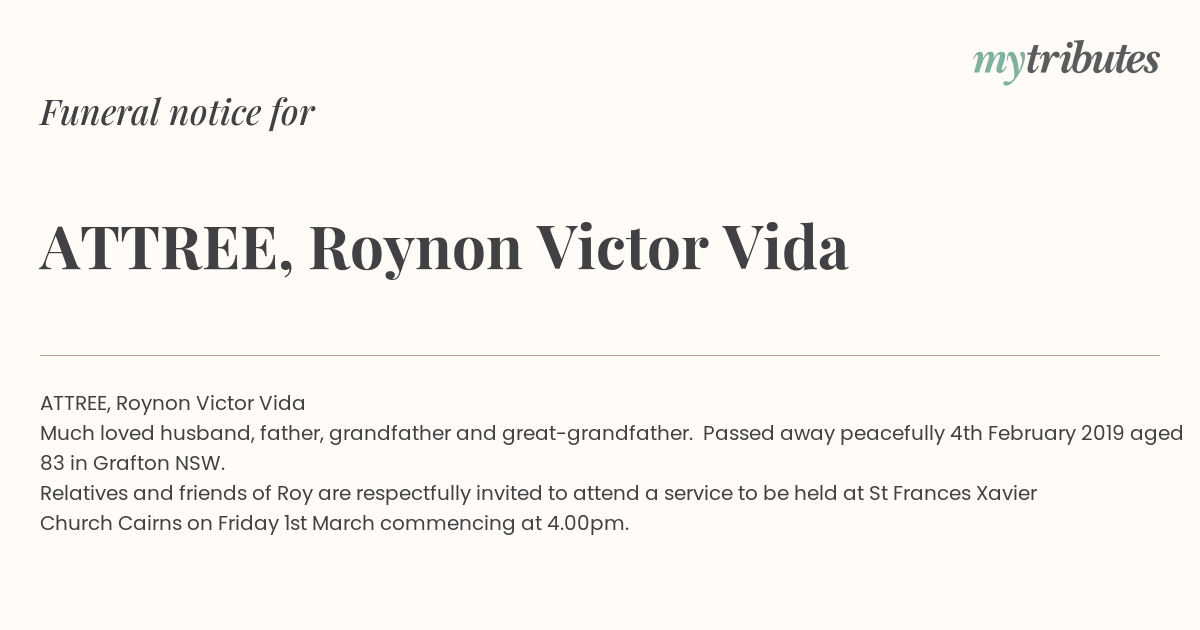Screen dimensions: 1200x630
Task: Click the word 'Victor' in large title
Action: pyautogui.click(x=621, y=248)
